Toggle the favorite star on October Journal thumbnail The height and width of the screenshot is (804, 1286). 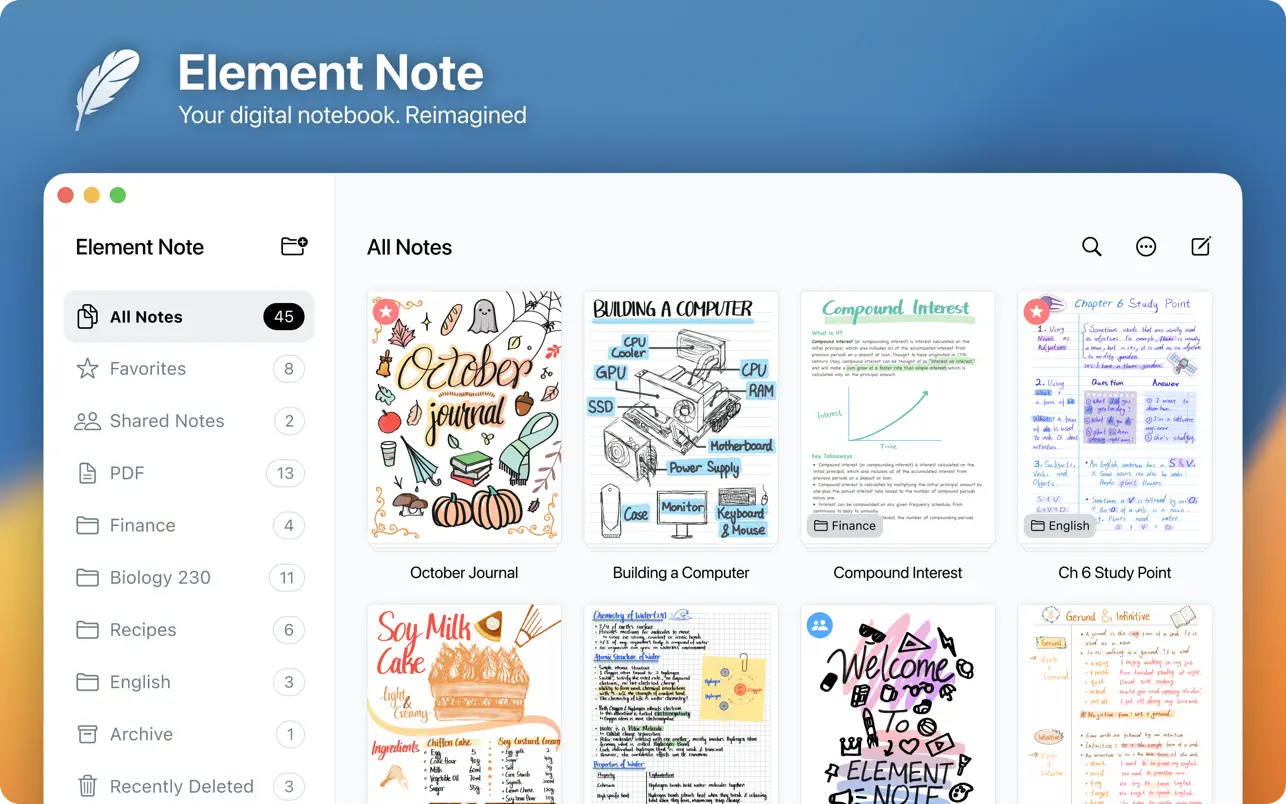[x=386, y=311]
